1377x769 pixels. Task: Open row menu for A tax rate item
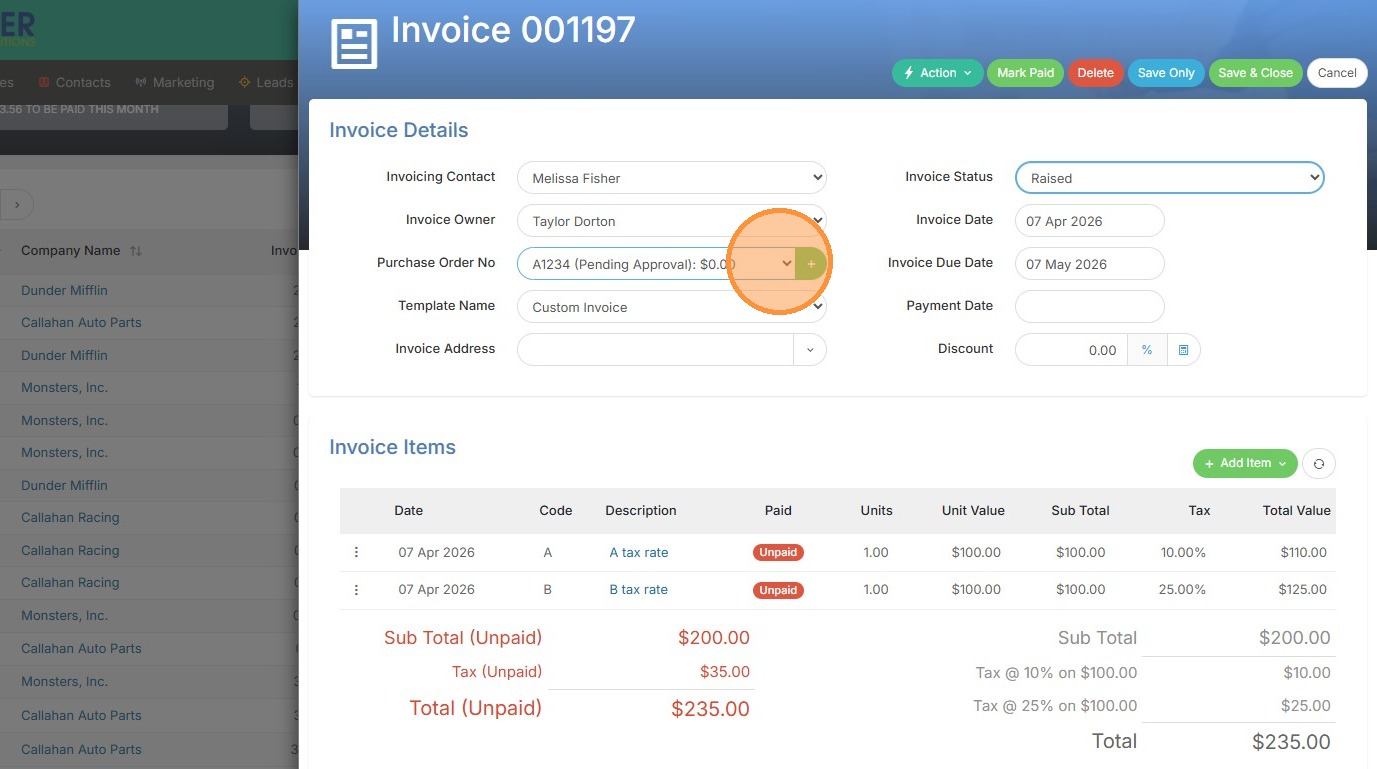[x=356, y=552]
